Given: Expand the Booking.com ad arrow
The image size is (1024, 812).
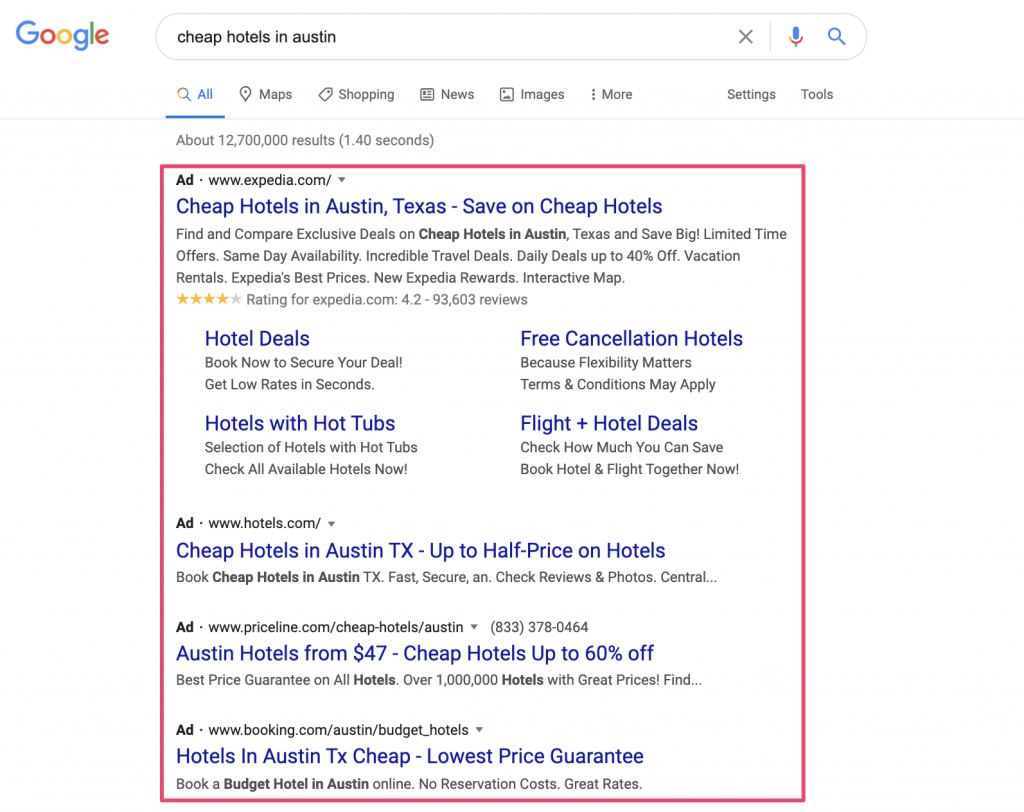Looking at the screenshot, I should coord(480,730).
